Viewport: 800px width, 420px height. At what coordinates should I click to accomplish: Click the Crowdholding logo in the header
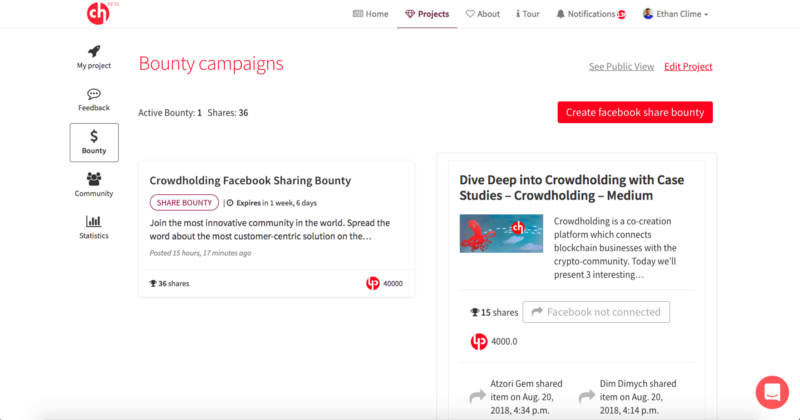(x=99, y=13)
